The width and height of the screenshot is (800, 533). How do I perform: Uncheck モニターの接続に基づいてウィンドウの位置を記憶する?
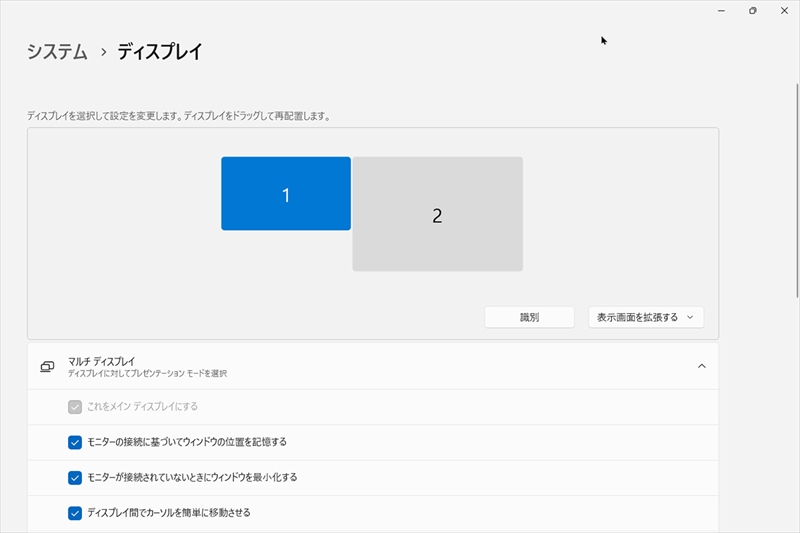tap(75, 442)
